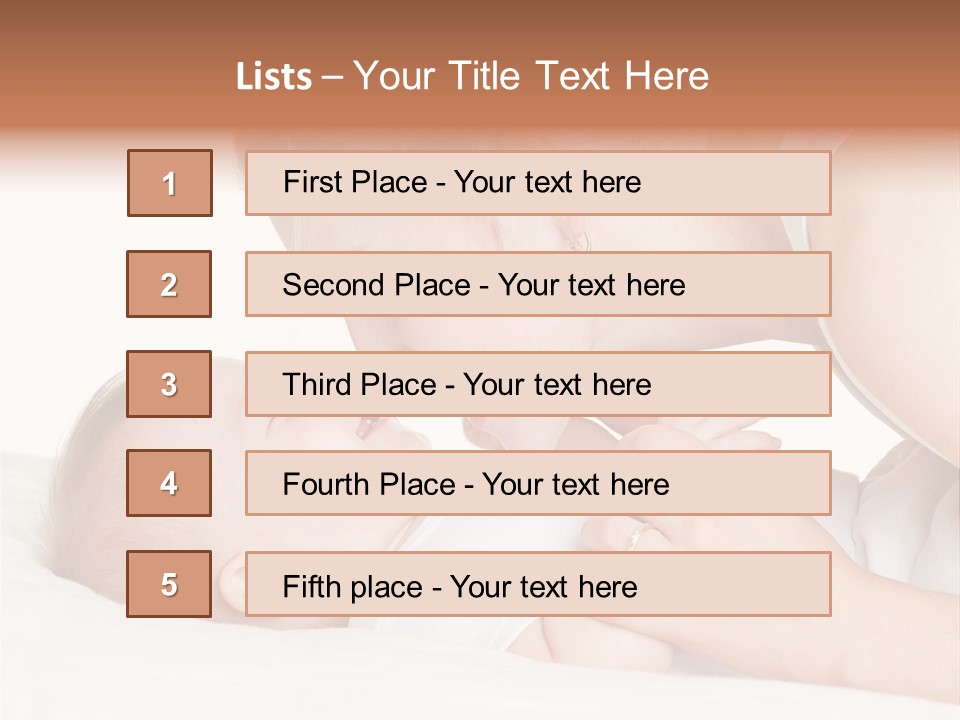Image resolution: width=960 pixels, height=720 pixels.
Task: Select the Fifth place text bar
Action: (x=538, y=584)
